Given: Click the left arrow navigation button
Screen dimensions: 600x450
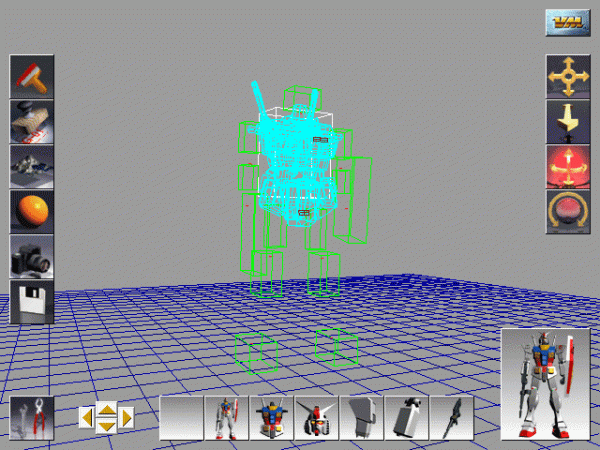Looking at the screenshot, I should 87,417.
